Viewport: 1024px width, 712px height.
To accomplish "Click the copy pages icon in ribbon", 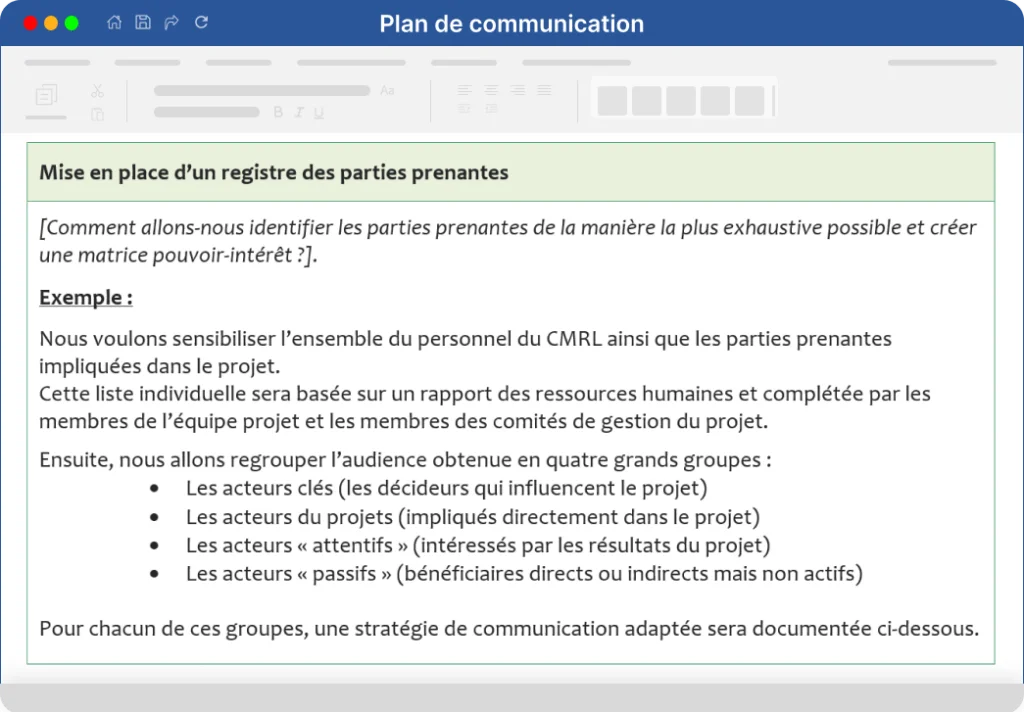I will click(46, 95).
